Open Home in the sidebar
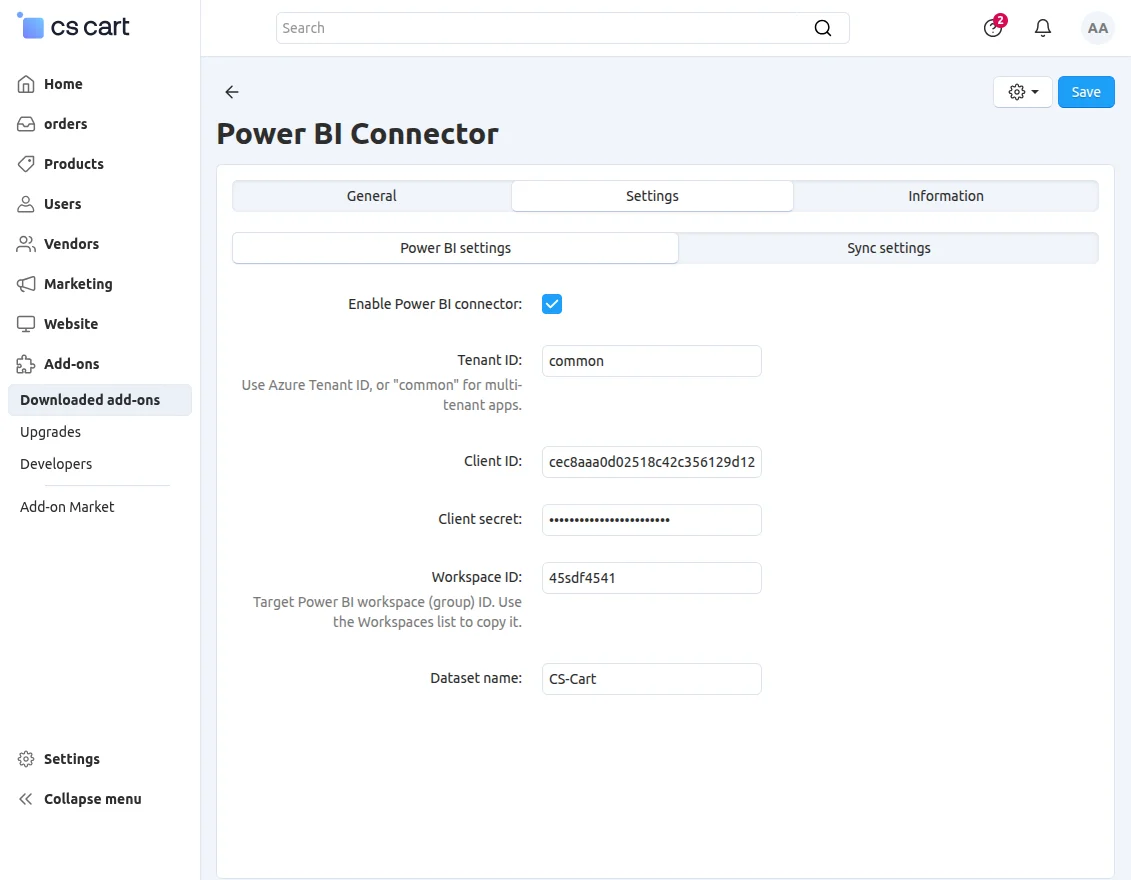Image resolution: width=1131 pixels, height=880 pixels. coord(63,84)
